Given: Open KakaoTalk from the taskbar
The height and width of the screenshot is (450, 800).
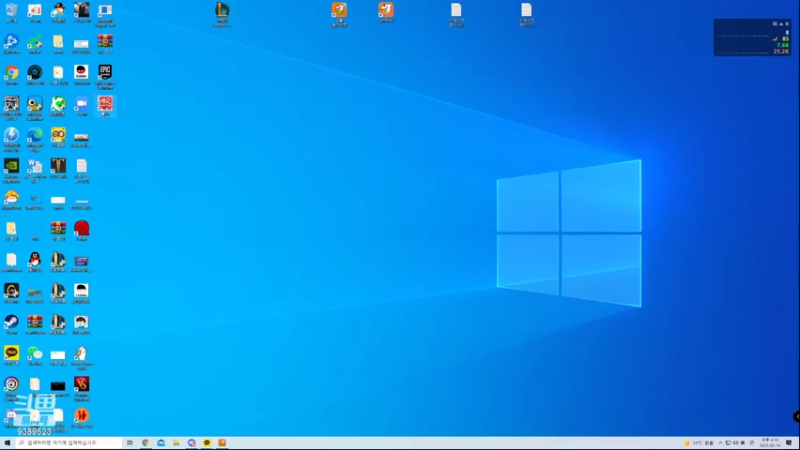Looking at the screenshot, I should point(207,443).
